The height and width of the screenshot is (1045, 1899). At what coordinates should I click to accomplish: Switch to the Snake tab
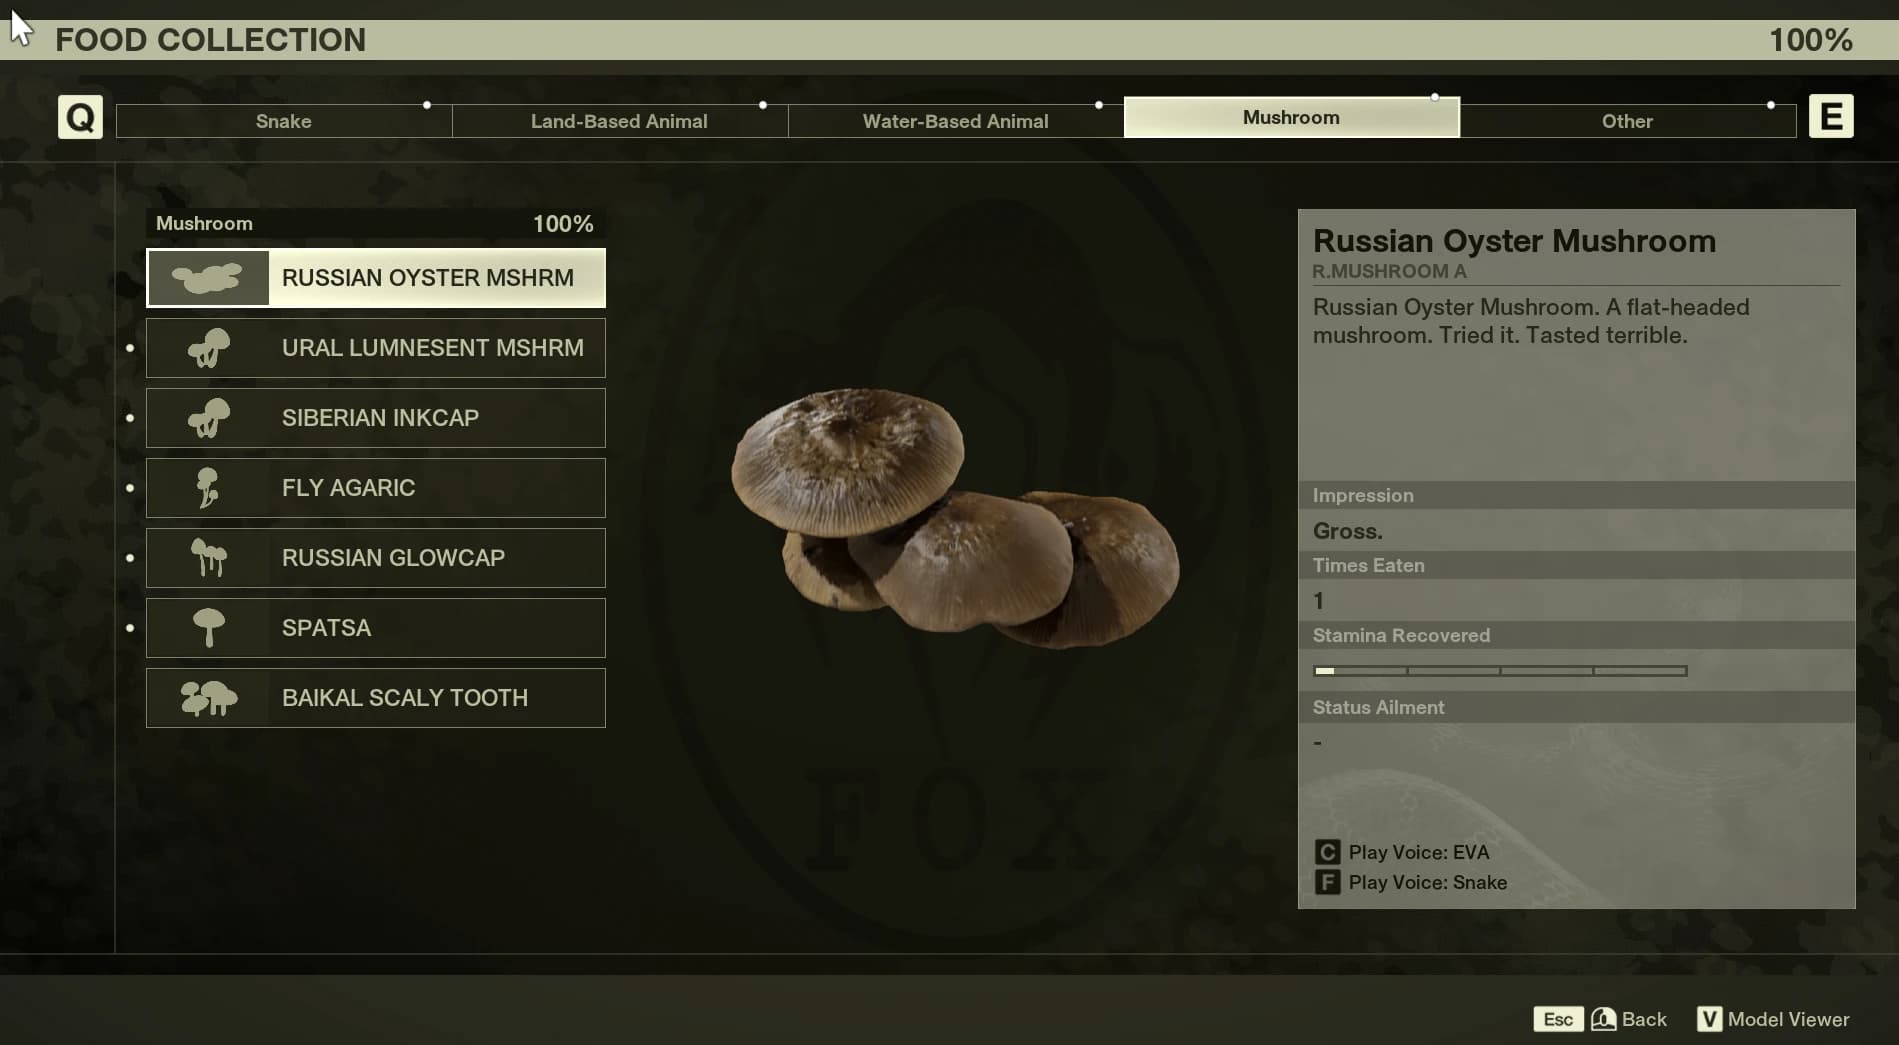(284, 121)
